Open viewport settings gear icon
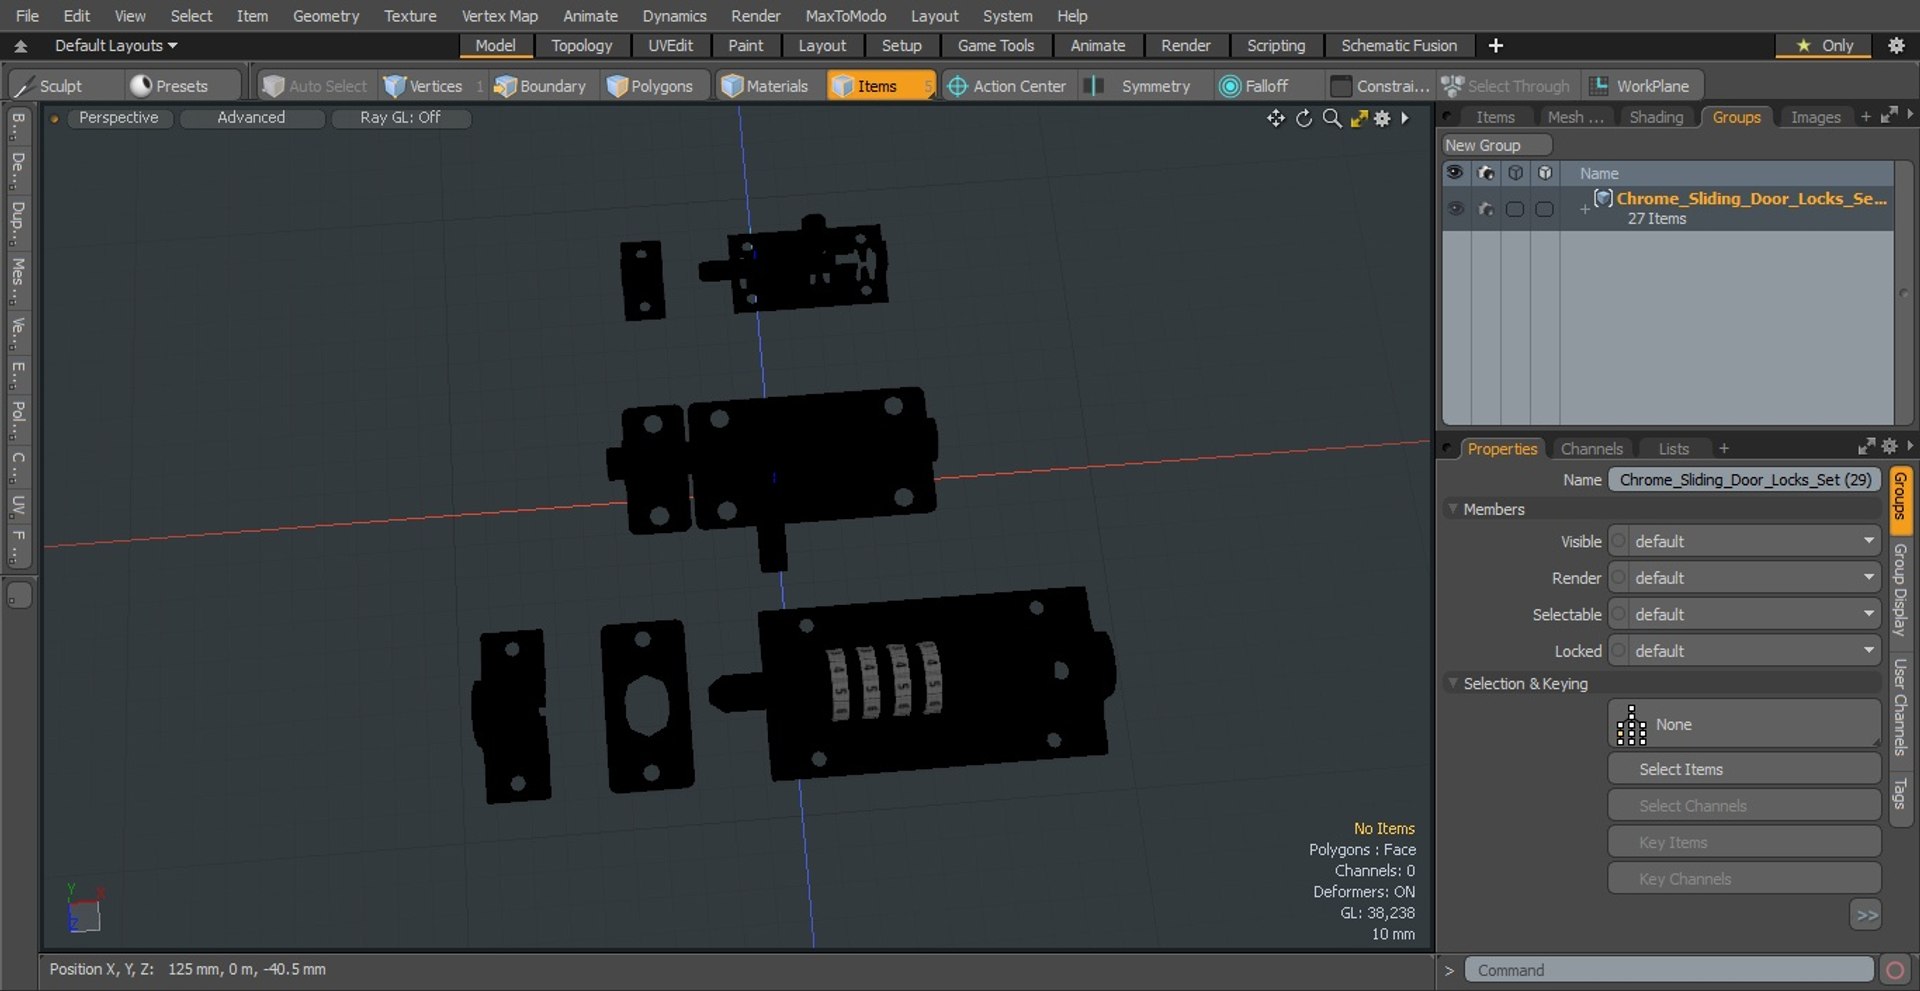Viewport: 1920px width, 991px height. pos(1382,118)
